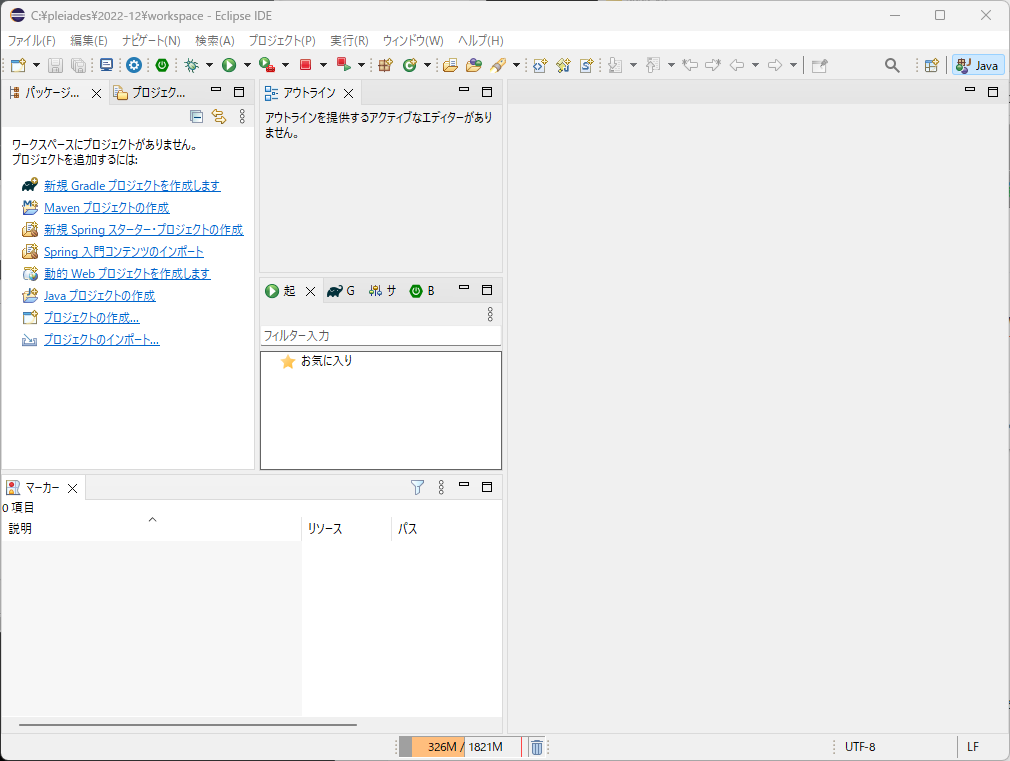Viewport: 1010px width, 761px height.
Task: Open the launch view's three-dot menu
Action: (x=490, y=314)
